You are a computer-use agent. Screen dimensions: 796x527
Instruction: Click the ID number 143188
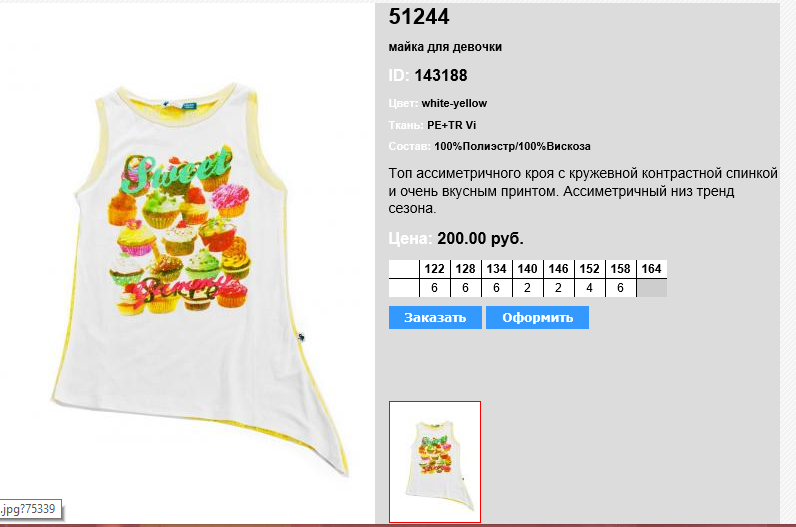[x=441, y=76]
